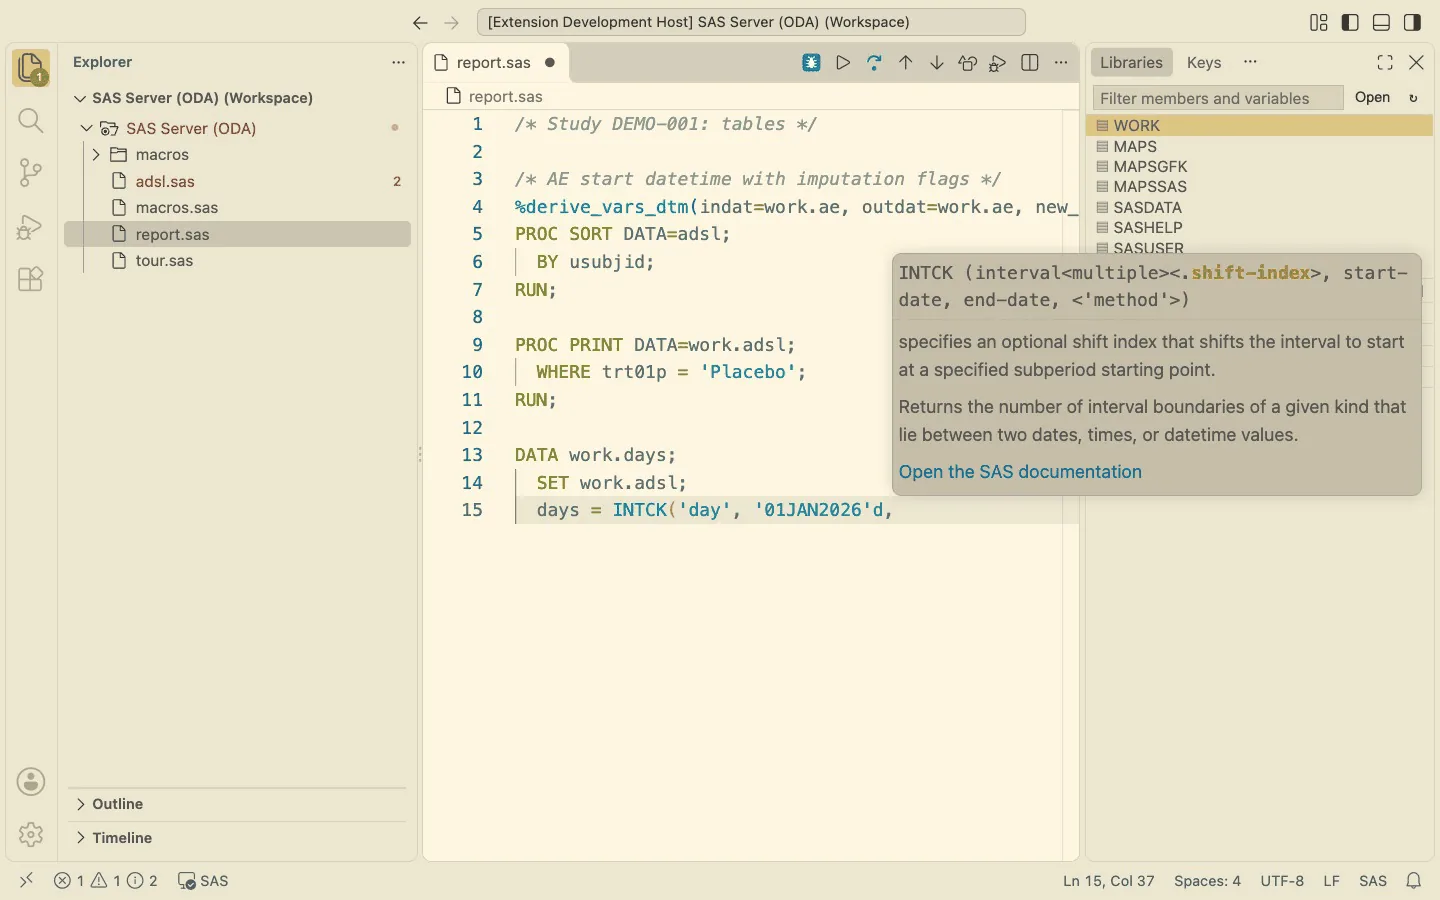Open the Search view

(x=31, y=121)
